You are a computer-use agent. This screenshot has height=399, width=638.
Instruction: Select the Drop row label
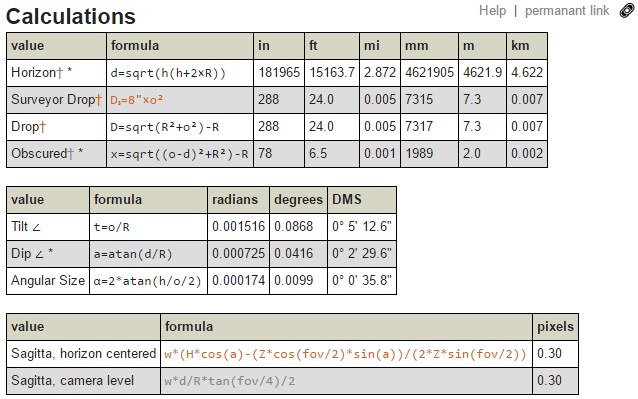(28, 126)
